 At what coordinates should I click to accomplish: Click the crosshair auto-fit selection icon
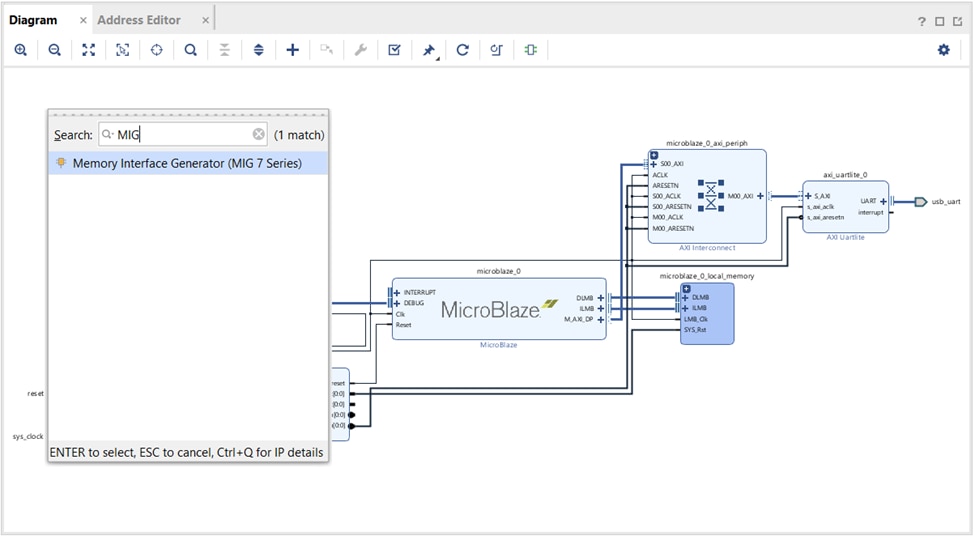pyautogui.click(x=157, y=50)
